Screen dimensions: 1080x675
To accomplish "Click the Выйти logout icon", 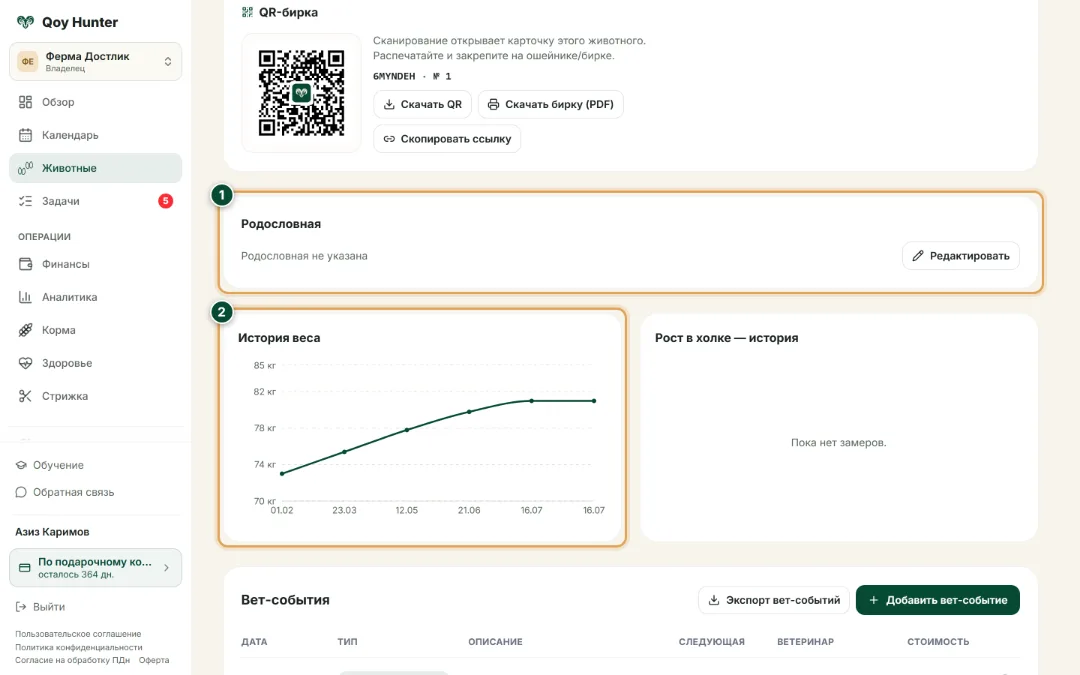I will click(x=21, y=607).
